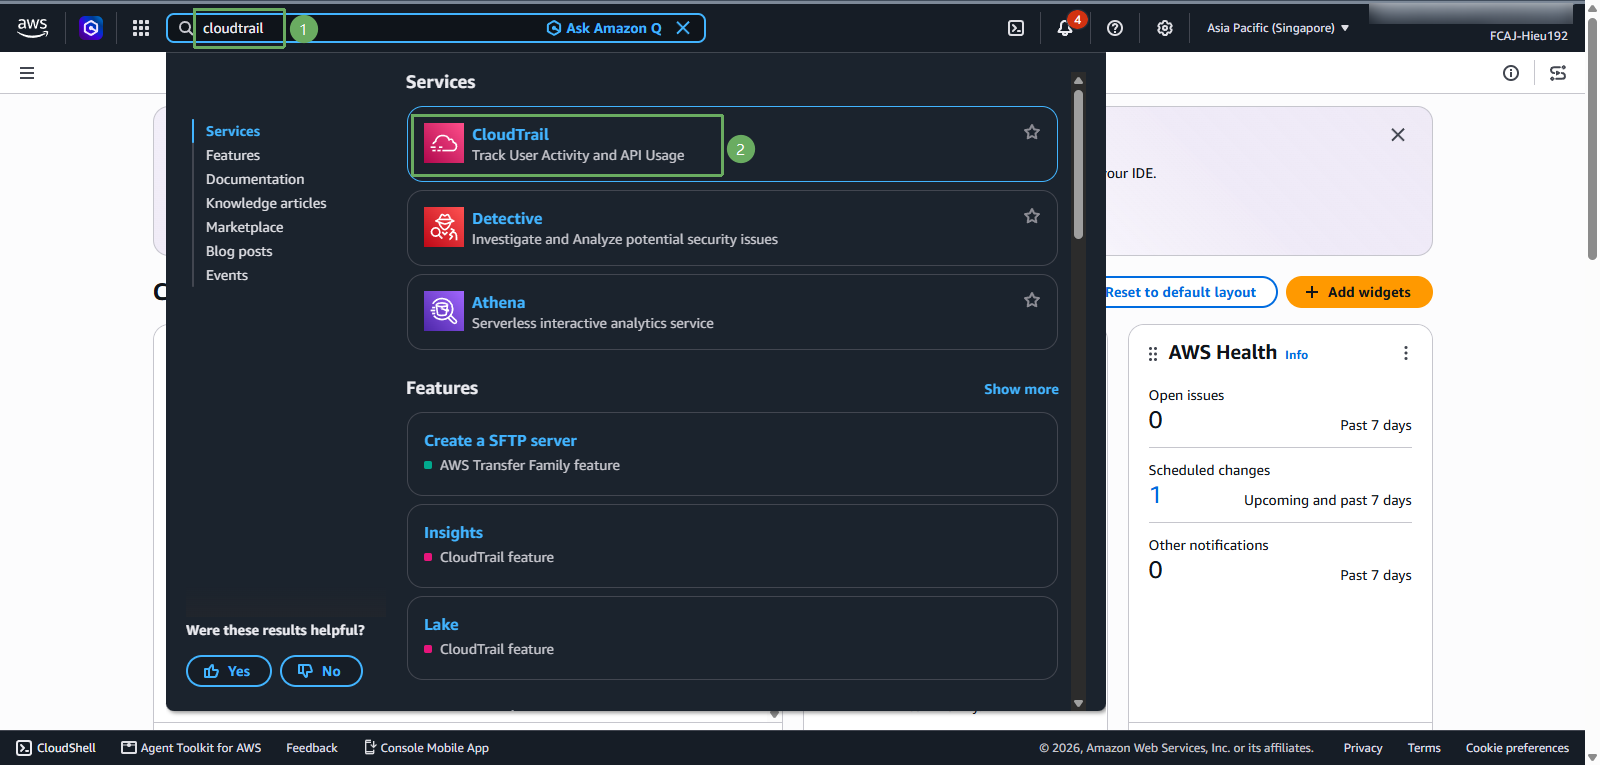Open the services grid menu

[141, 28]
